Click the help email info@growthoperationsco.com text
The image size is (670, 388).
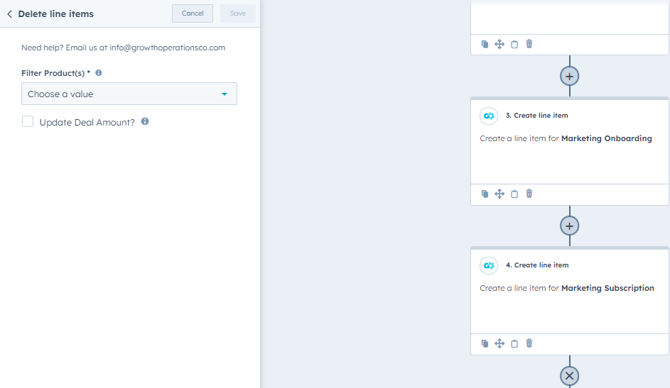point(168,48)
